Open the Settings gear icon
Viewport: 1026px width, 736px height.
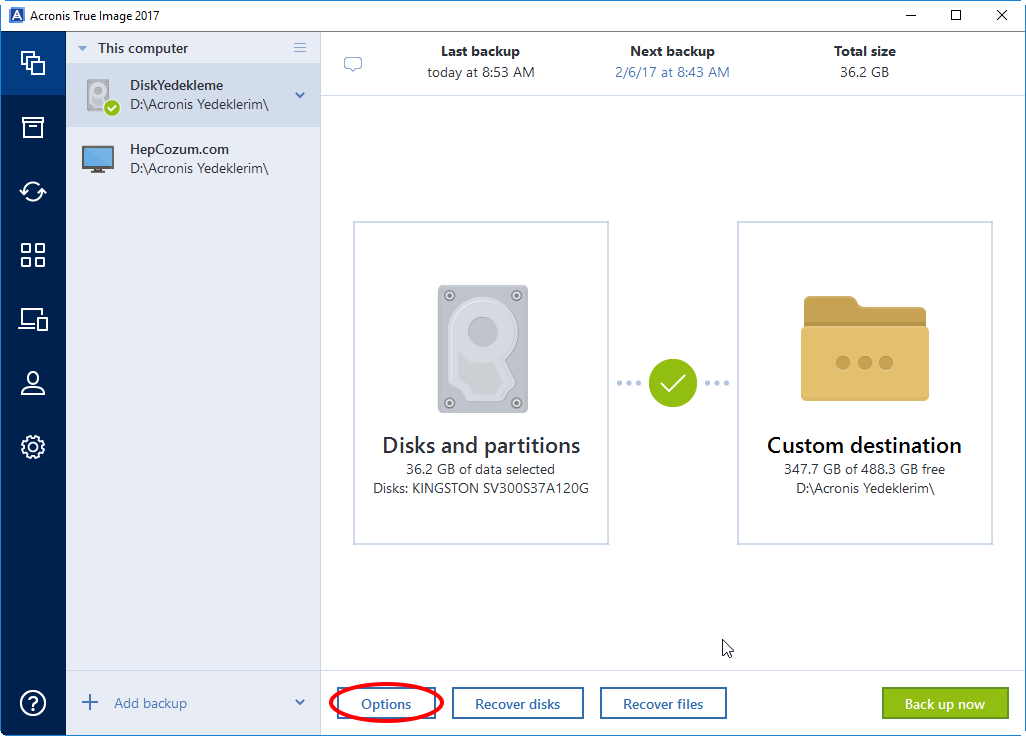[x=33, y=447]
